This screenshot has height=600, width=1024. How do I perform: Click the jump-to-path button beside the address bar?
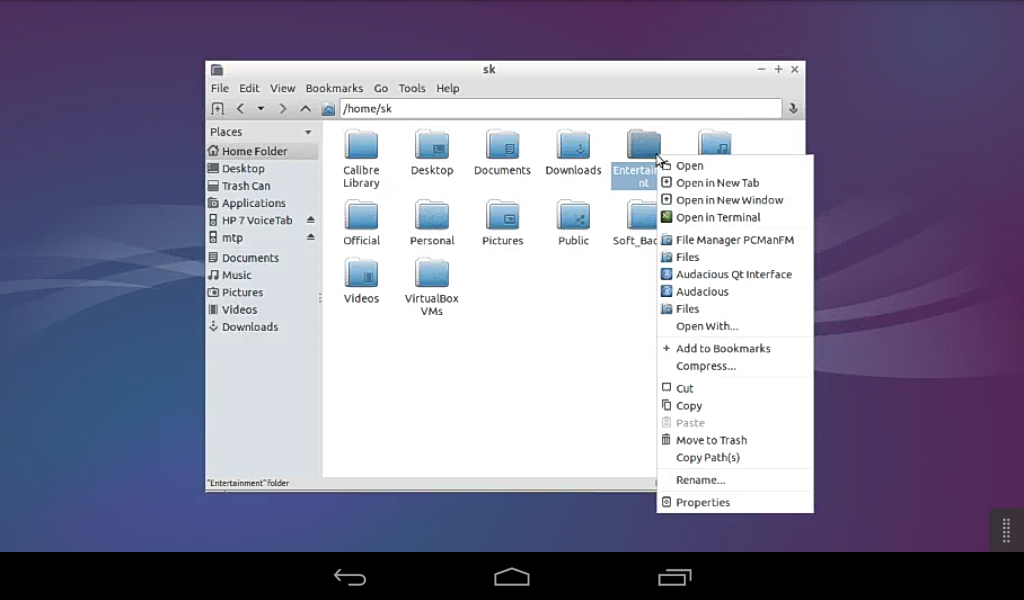click(x=793, y=108)
